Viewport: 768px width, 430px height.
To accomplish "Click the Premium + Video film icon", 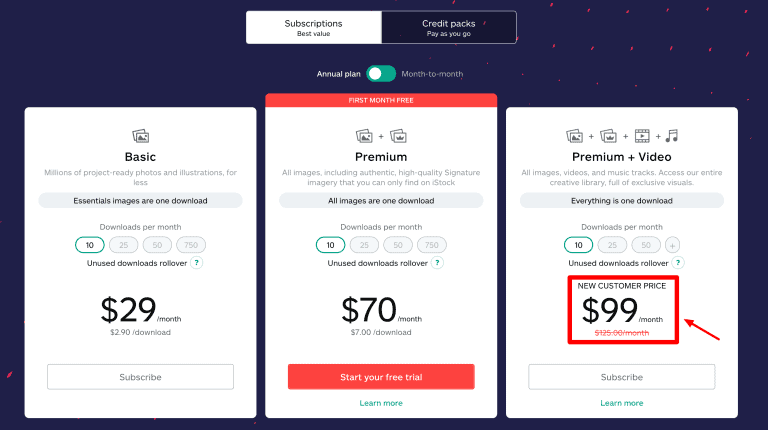I will click(641, 135).
